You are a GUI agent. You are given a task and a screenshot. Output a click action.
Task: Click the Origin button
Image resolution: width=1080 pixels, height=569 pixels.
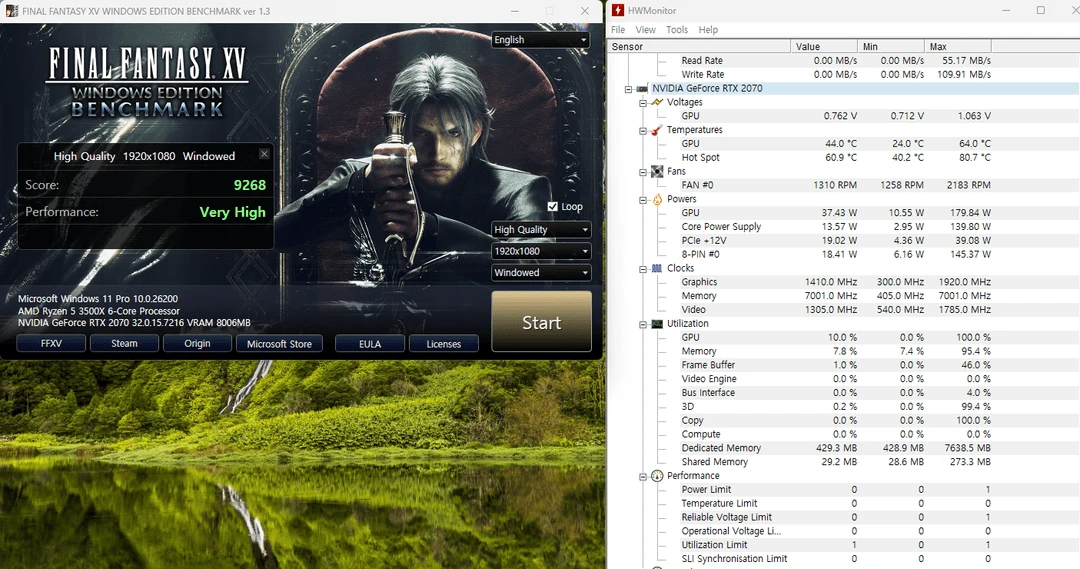click(x=197, y=343)
